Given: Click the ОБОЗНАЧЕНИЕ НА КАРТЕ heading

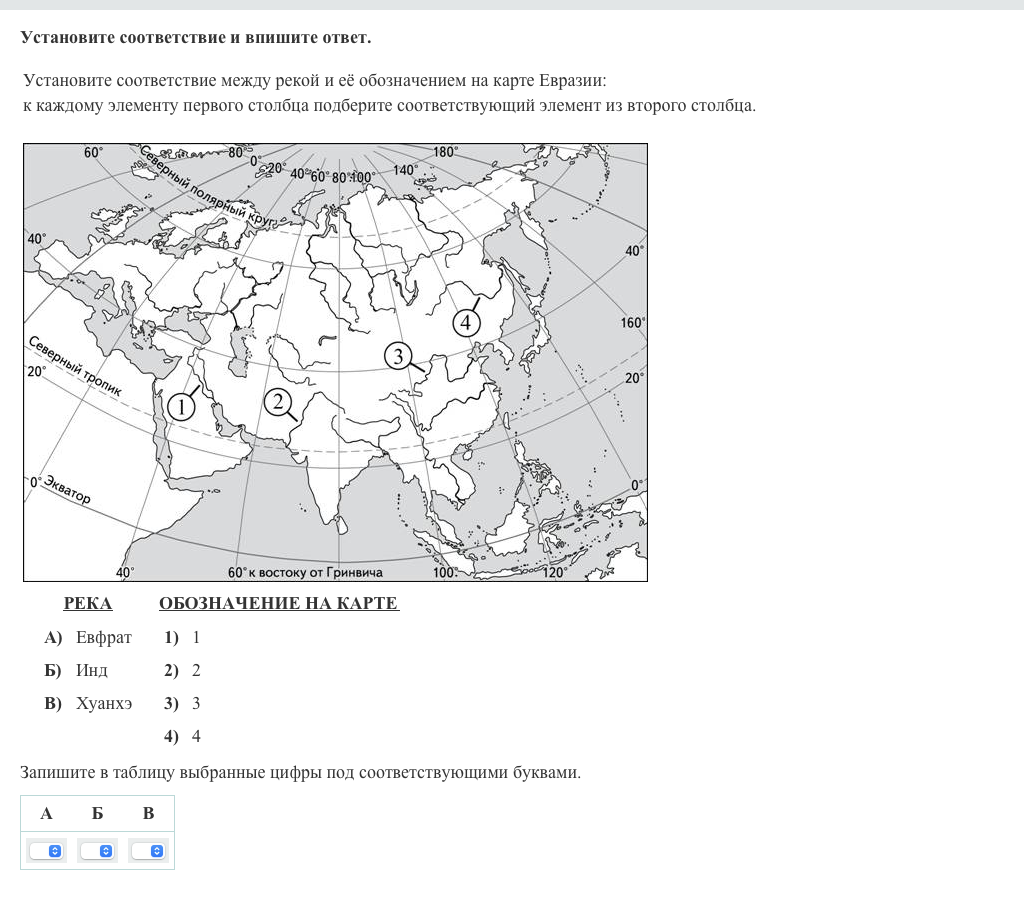Looking at the screenshot, I should click(x=279, y=603).
